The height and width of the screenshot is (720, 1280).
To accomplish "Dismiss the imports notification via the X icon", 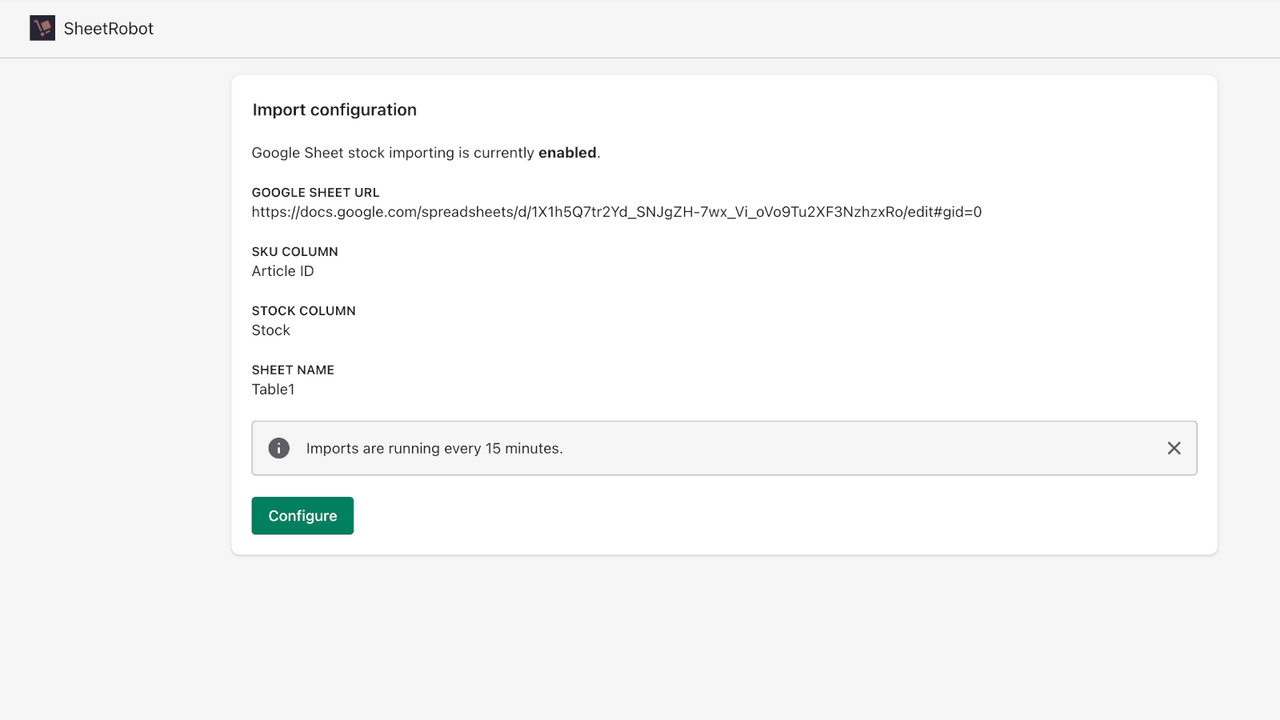I will pos(1174,448).
